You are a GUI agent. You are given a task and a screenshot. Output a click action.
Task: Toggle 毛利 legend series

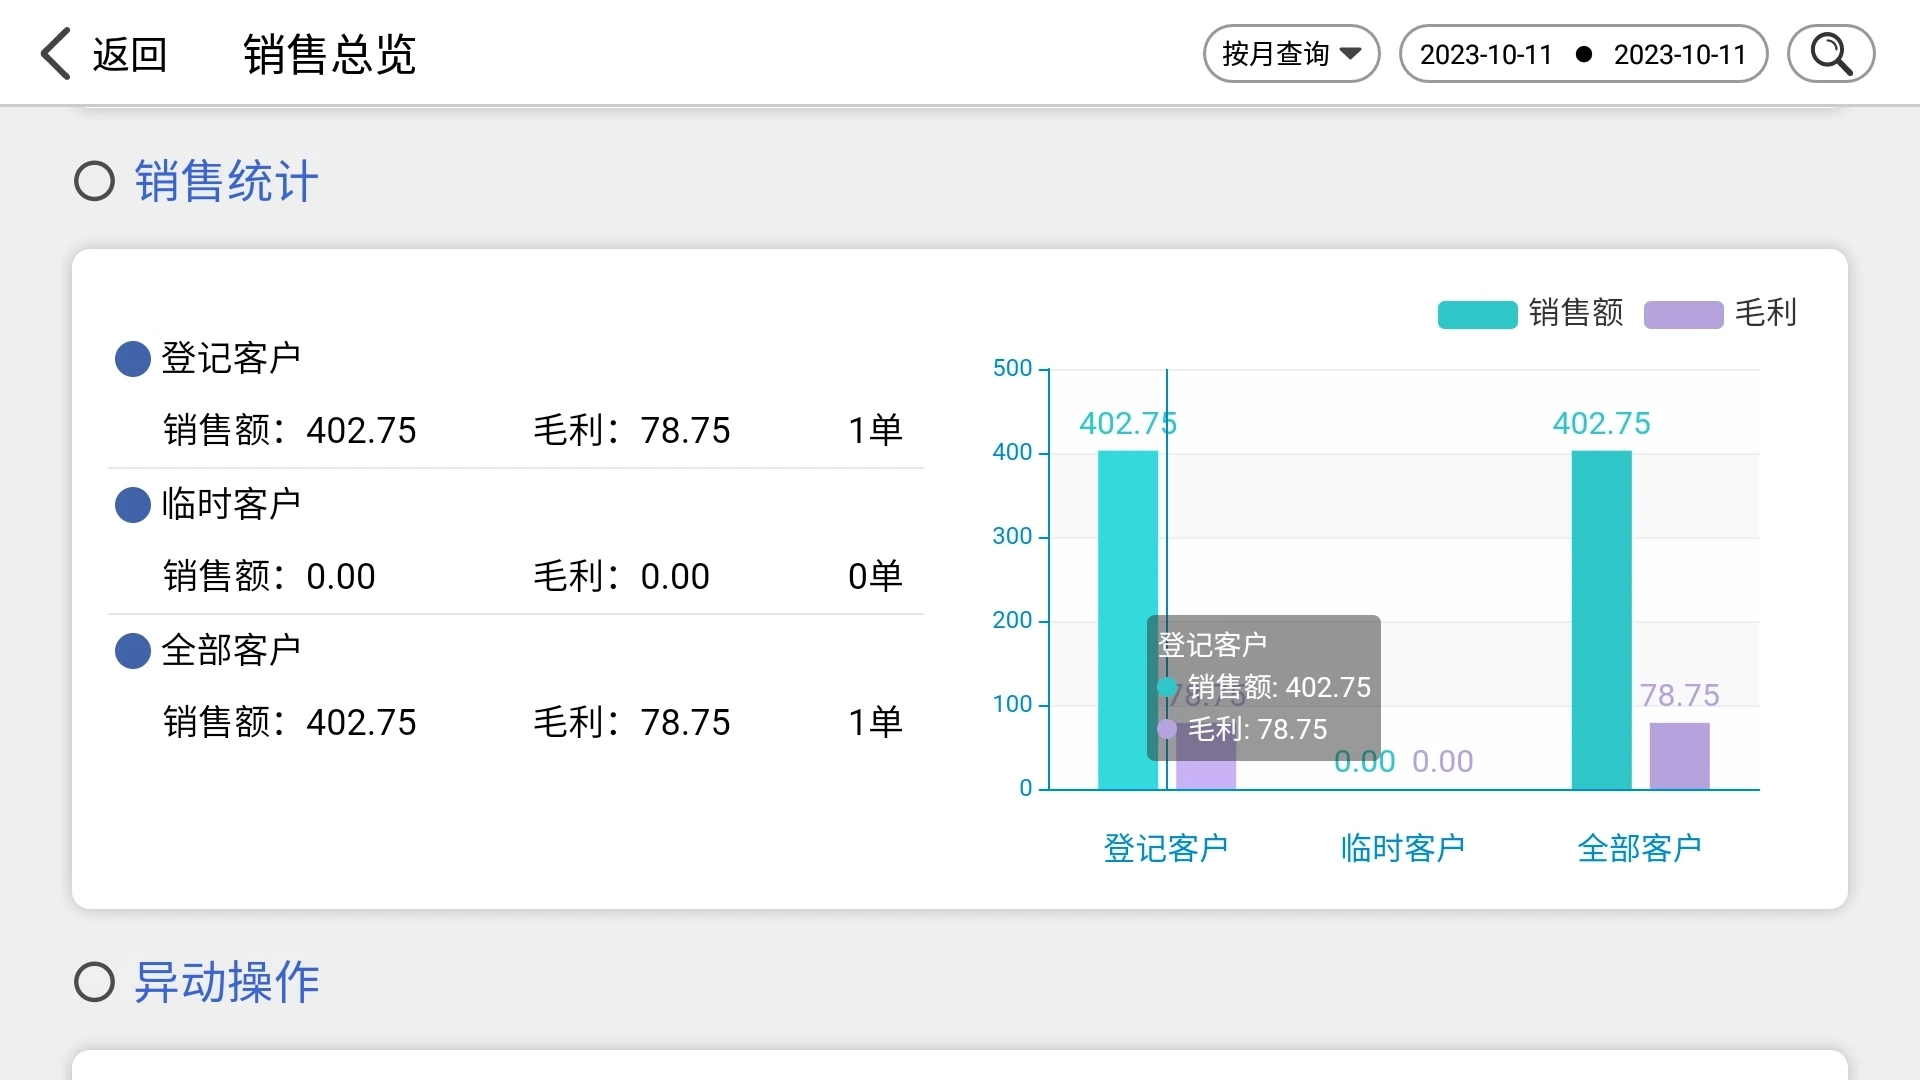coord(1765,313)
